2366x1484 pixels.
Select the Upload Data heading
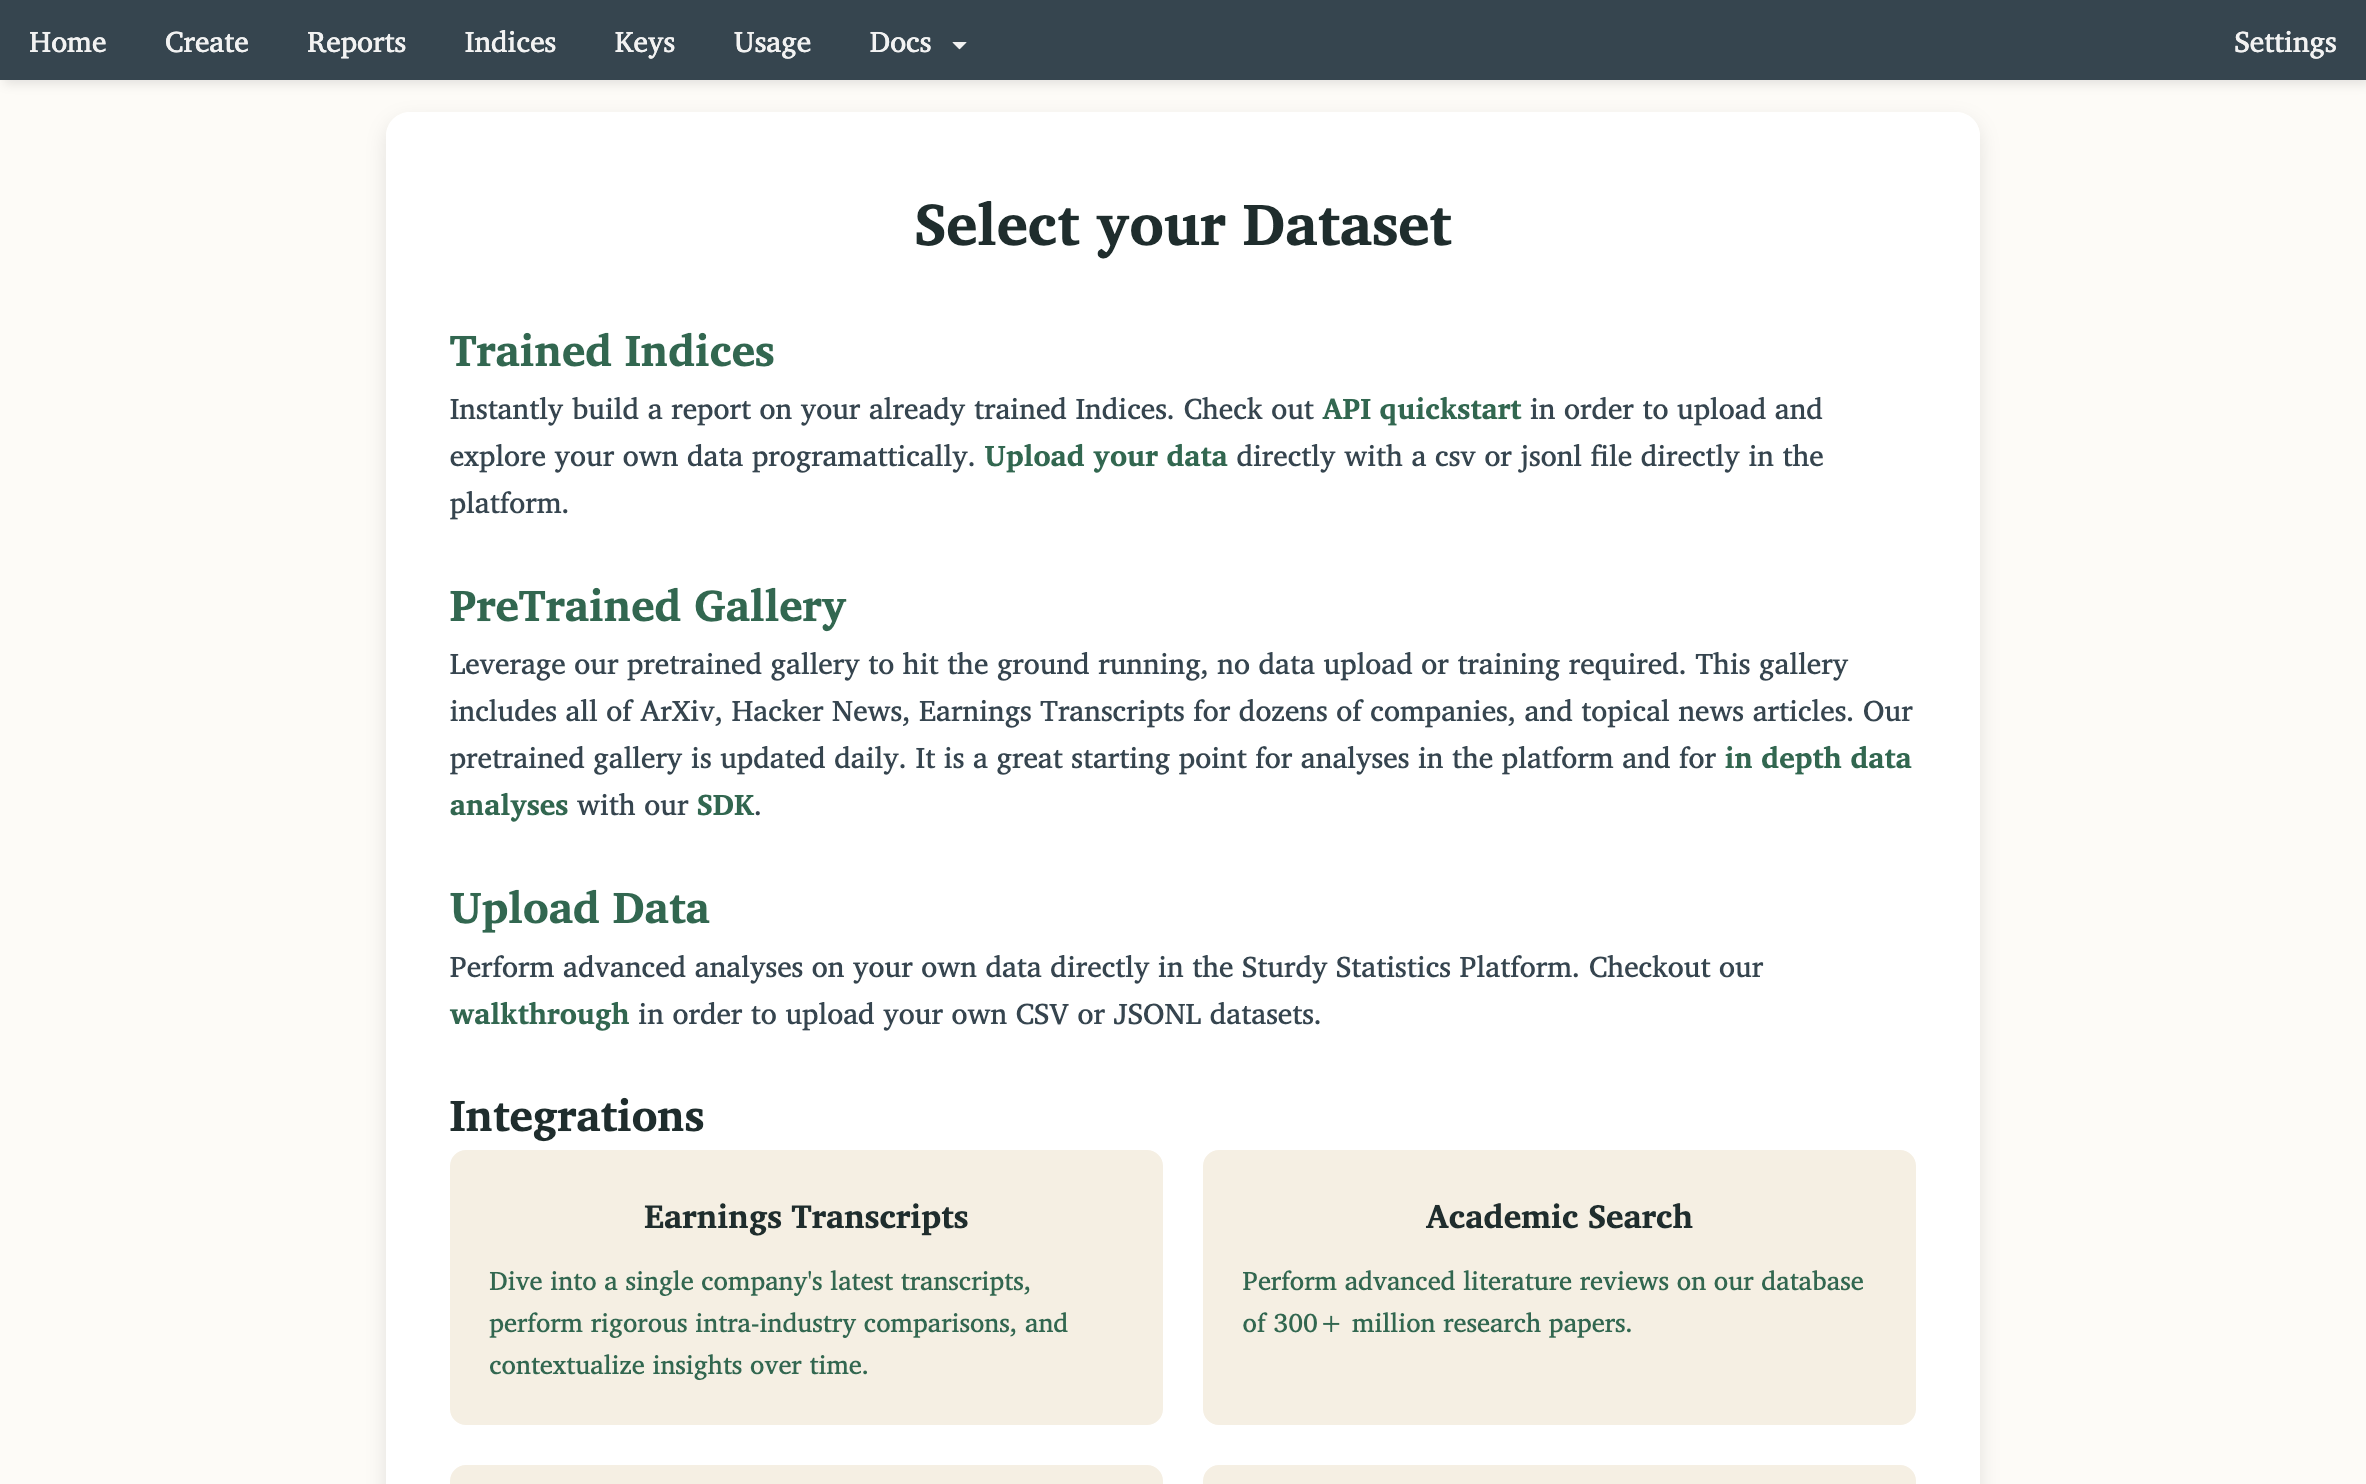(579, 908)
